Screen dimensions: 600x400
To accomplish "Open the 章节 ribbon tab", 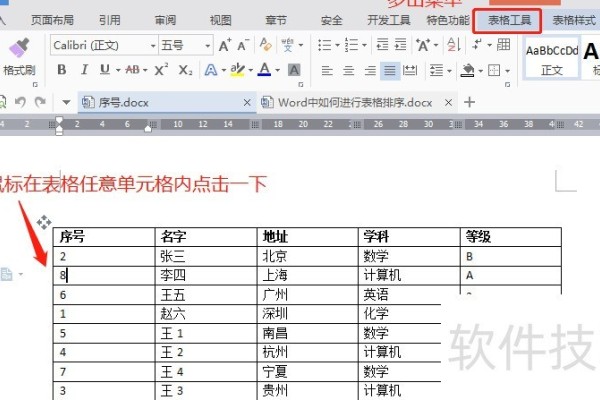I will [x=276, y=20].
